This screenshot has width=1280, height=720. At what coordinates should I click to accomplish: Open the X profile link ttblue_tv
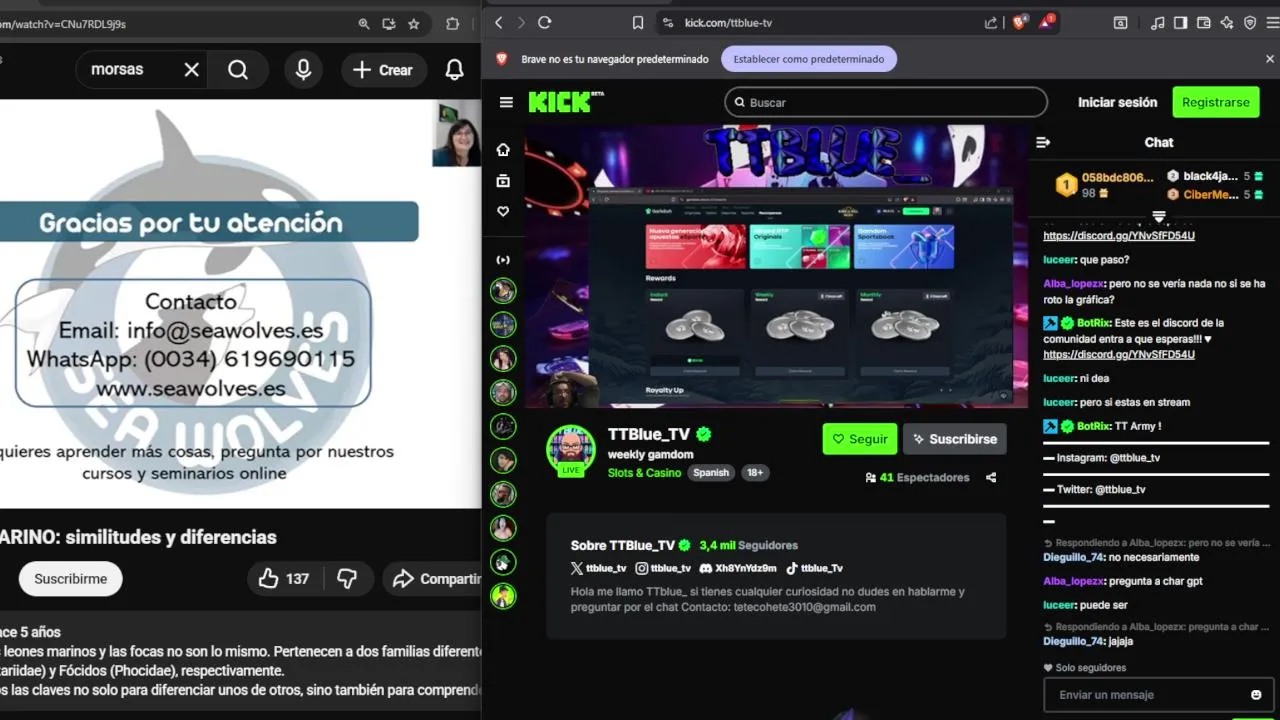(x=598, y=568)
